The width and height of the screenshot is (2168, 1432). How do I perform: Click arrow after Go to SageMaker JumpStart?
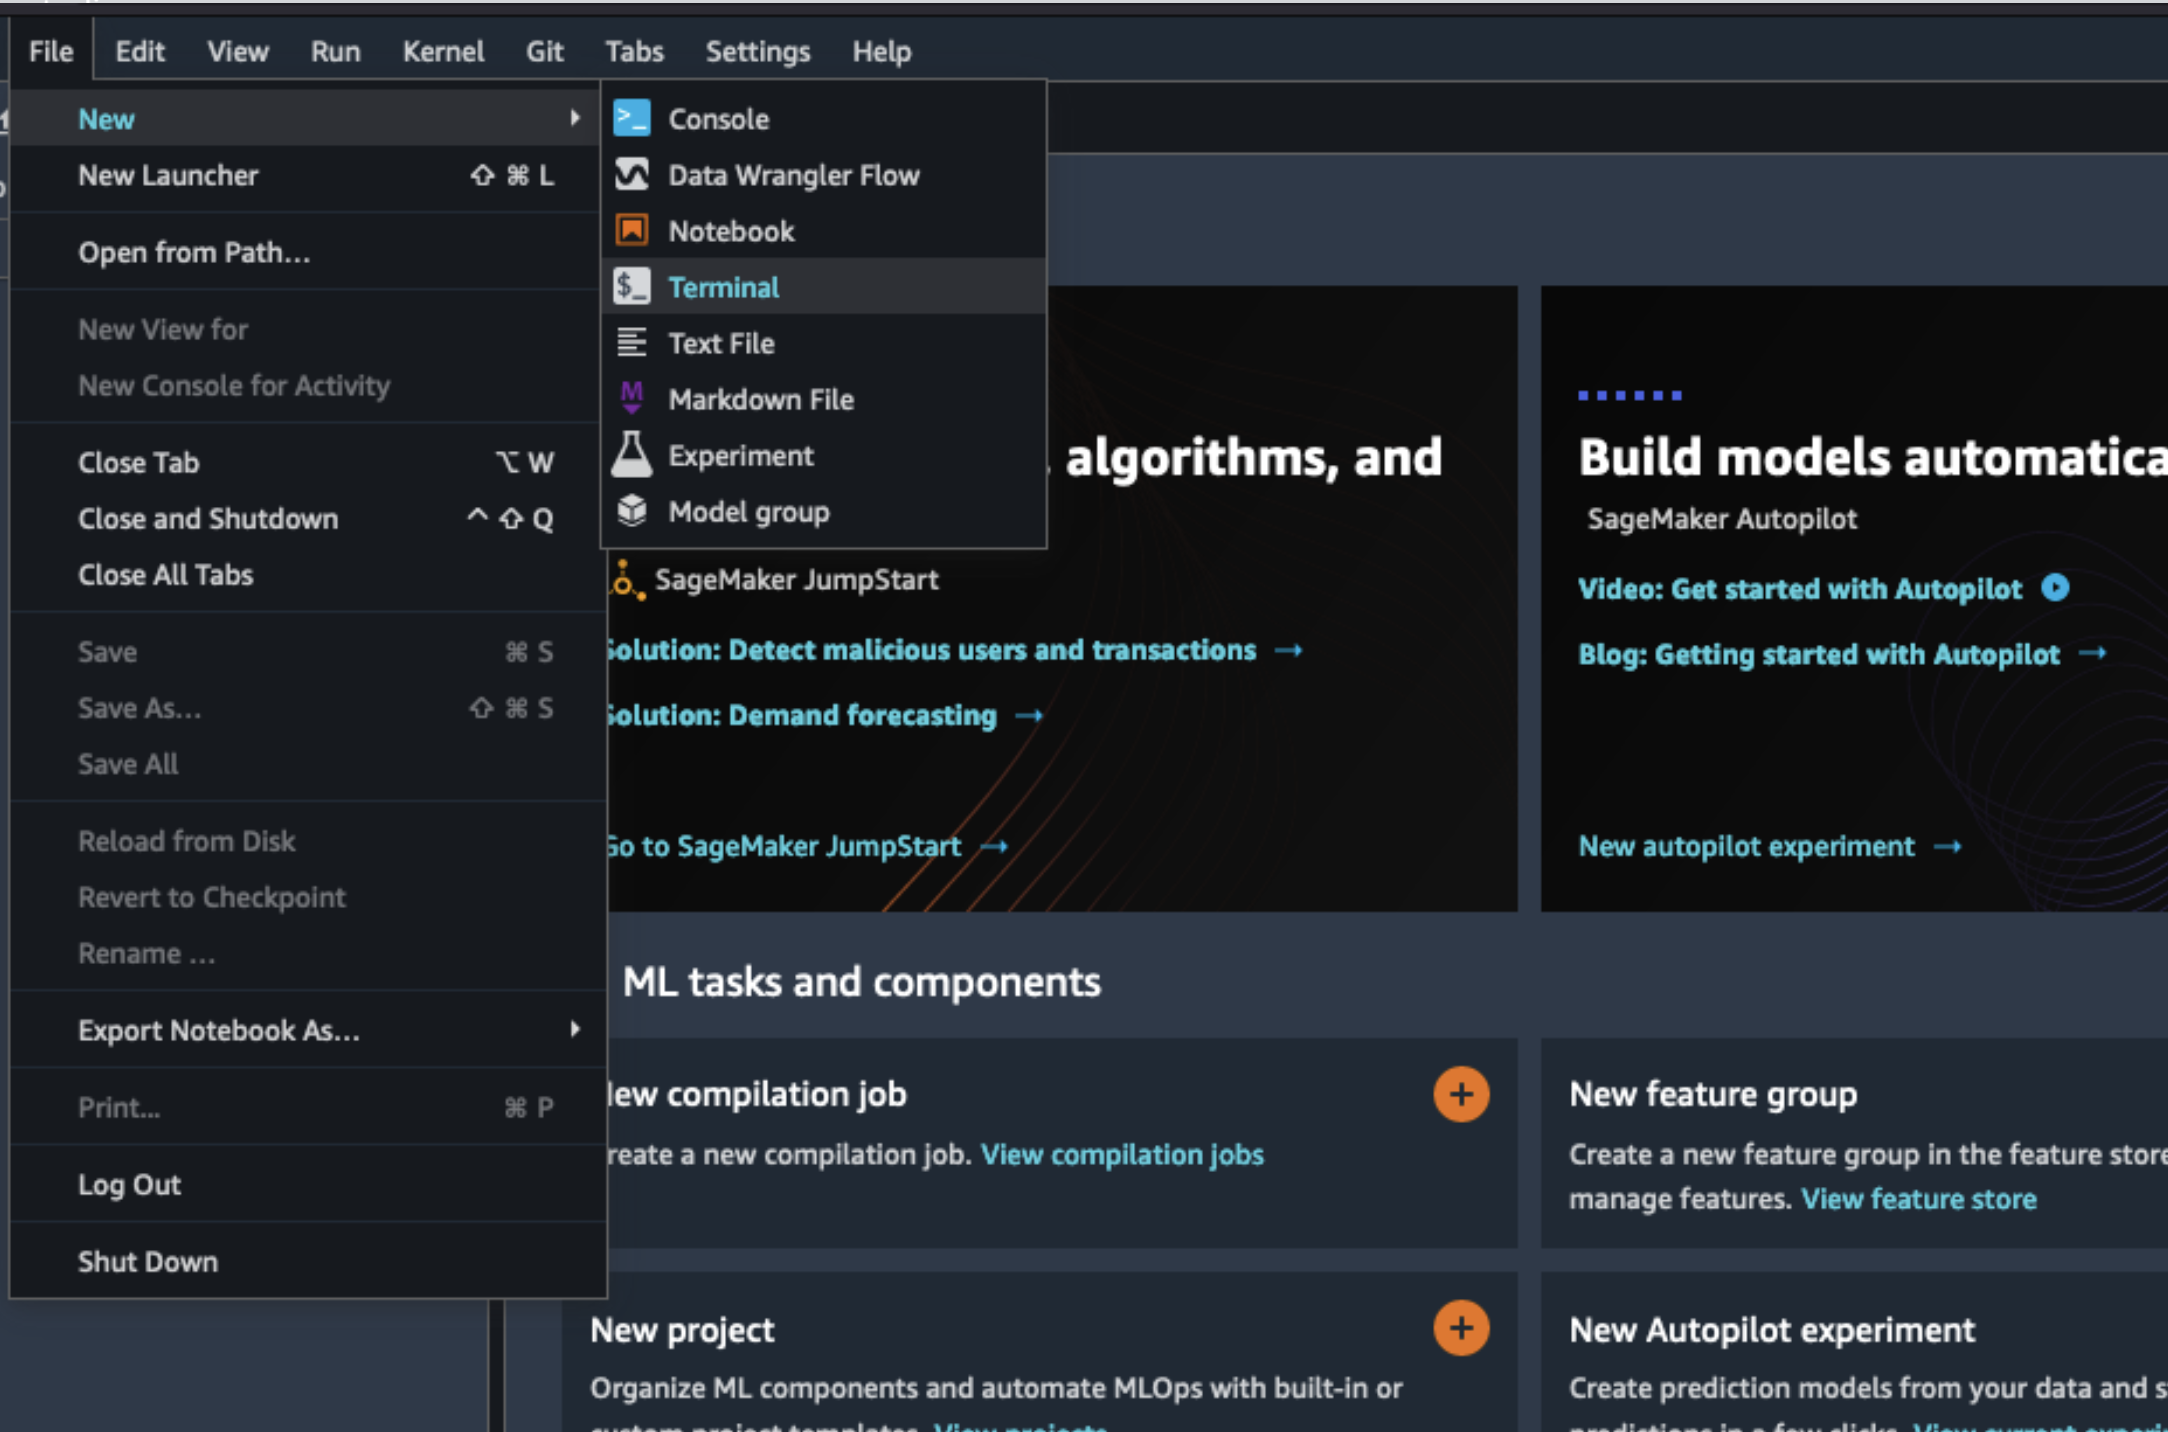click(993, 847)
